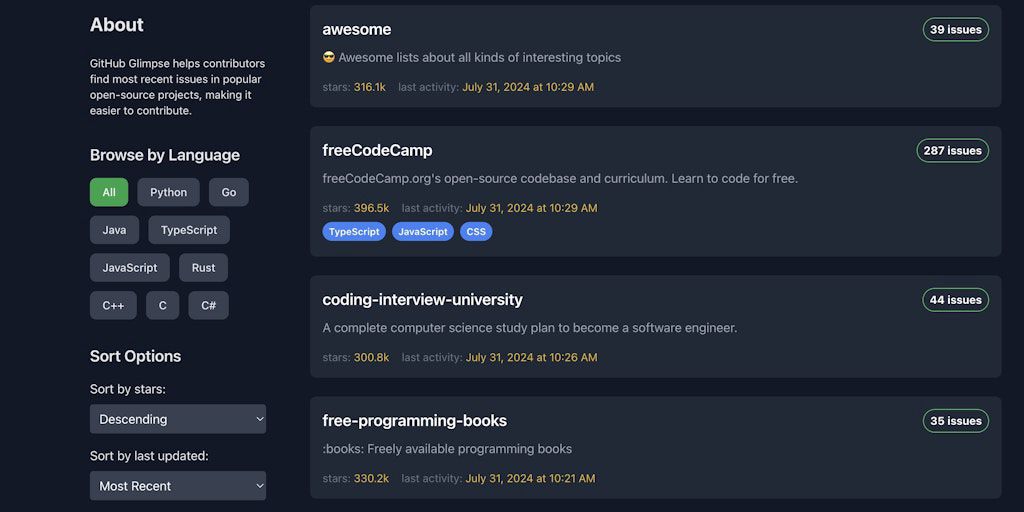
Task: Click the blue TypeScript tag on freeCodeCamp
Action: [x=354, y=232]
